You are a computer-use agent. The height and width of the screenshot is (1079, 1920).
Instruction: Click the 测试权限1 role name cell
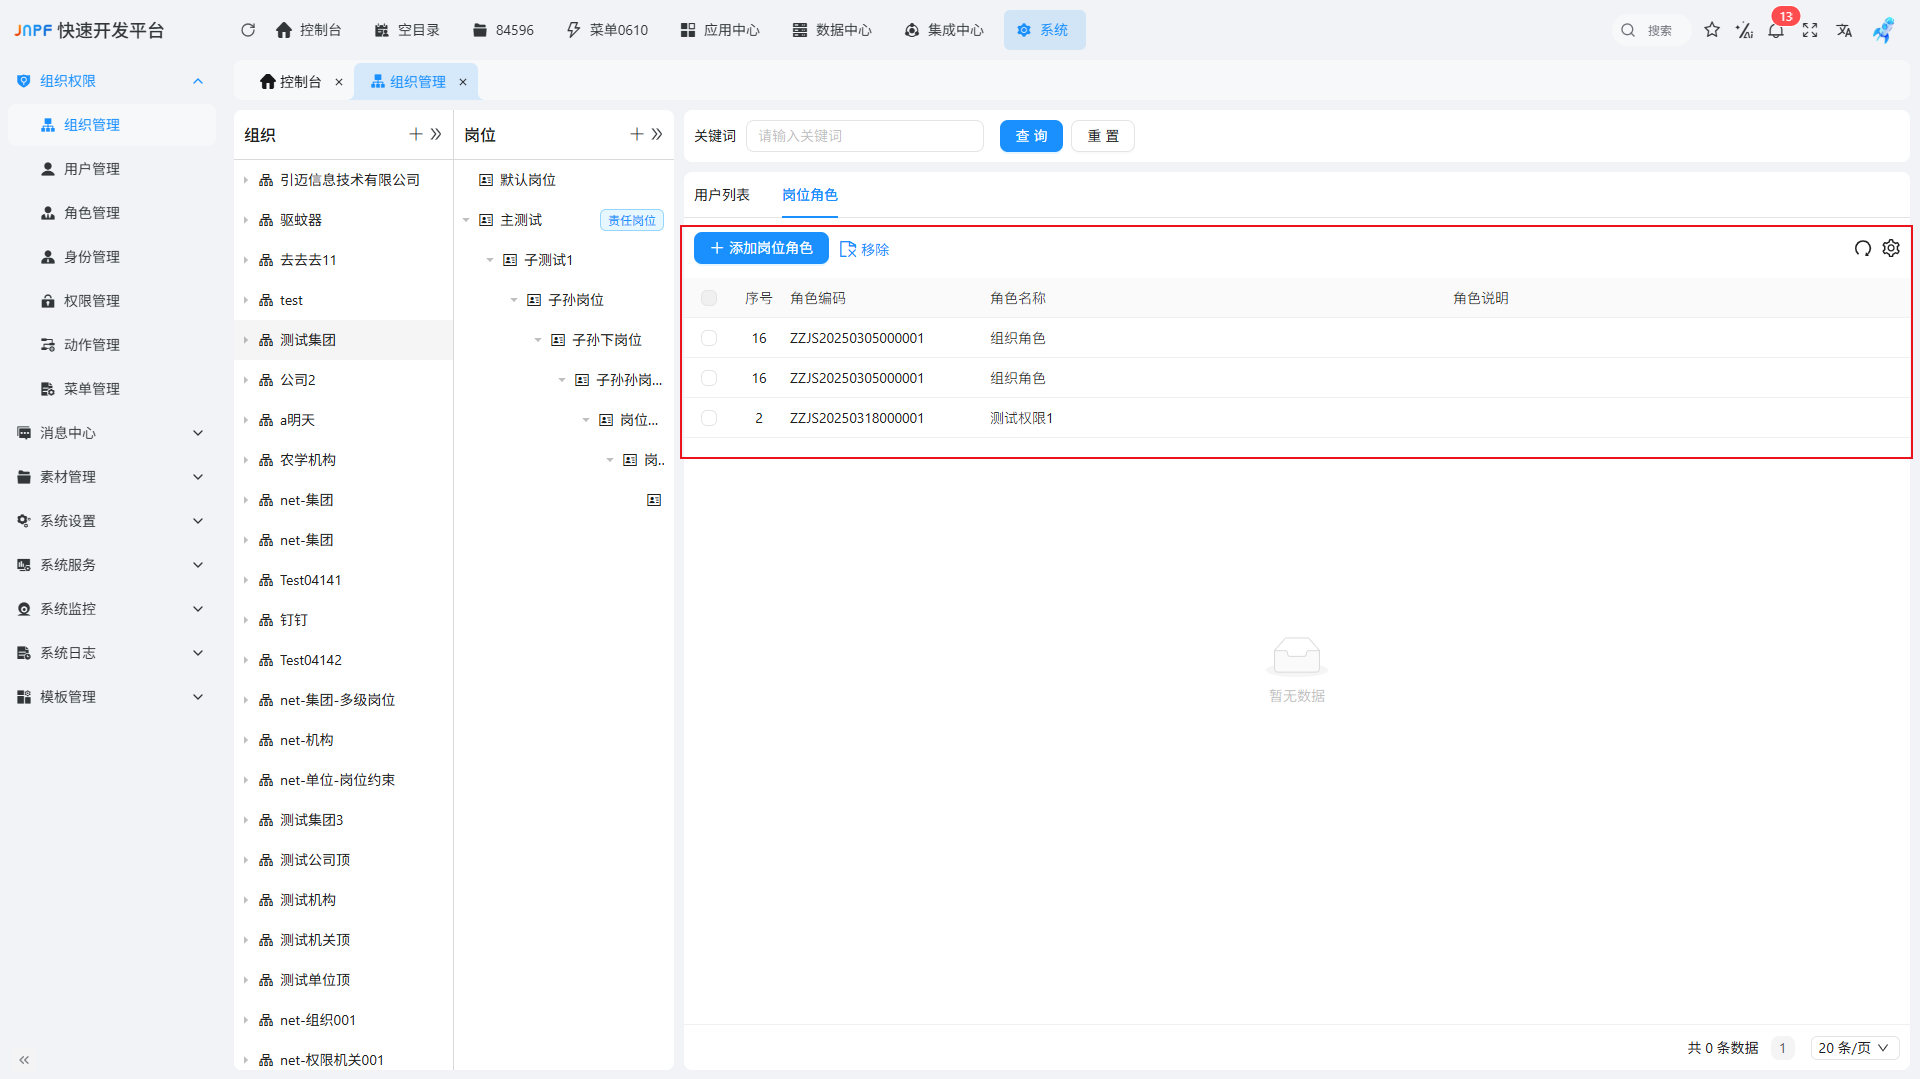tap(1021, 418)
